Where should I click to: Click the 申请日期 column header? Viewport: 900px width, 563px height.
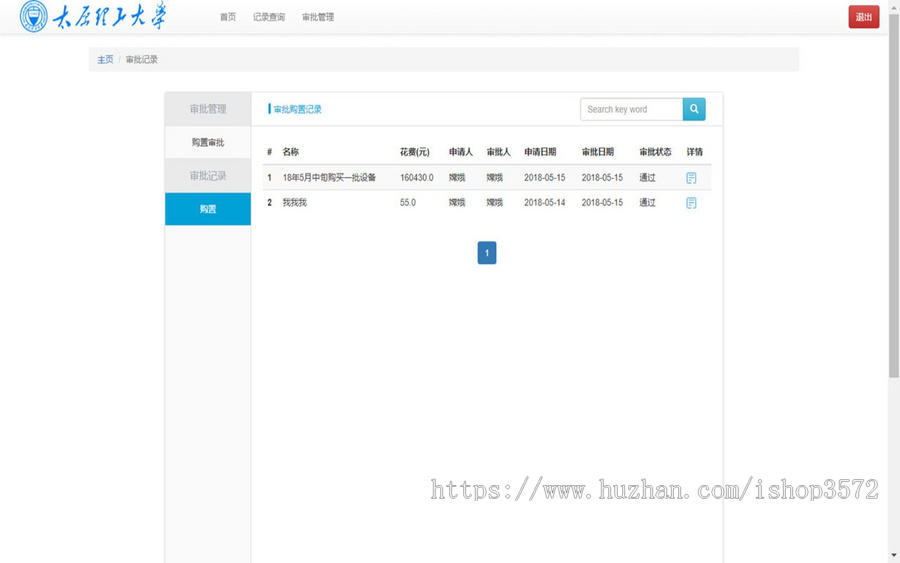click(540, 152)
